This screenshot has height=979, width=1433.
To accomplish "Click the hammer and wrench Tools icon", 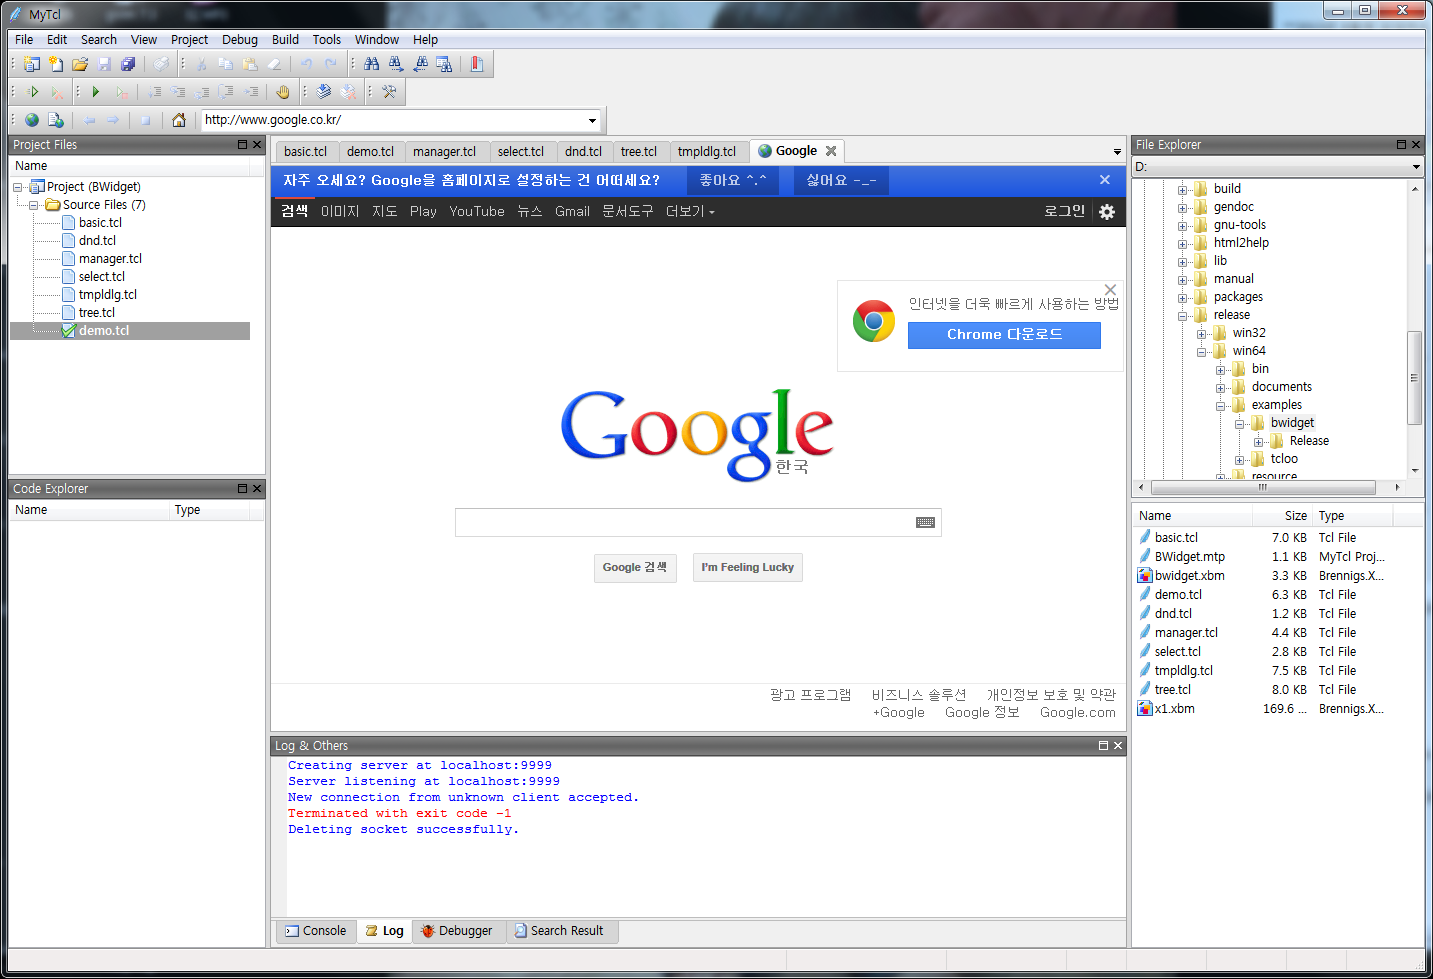I will [389, 92].
